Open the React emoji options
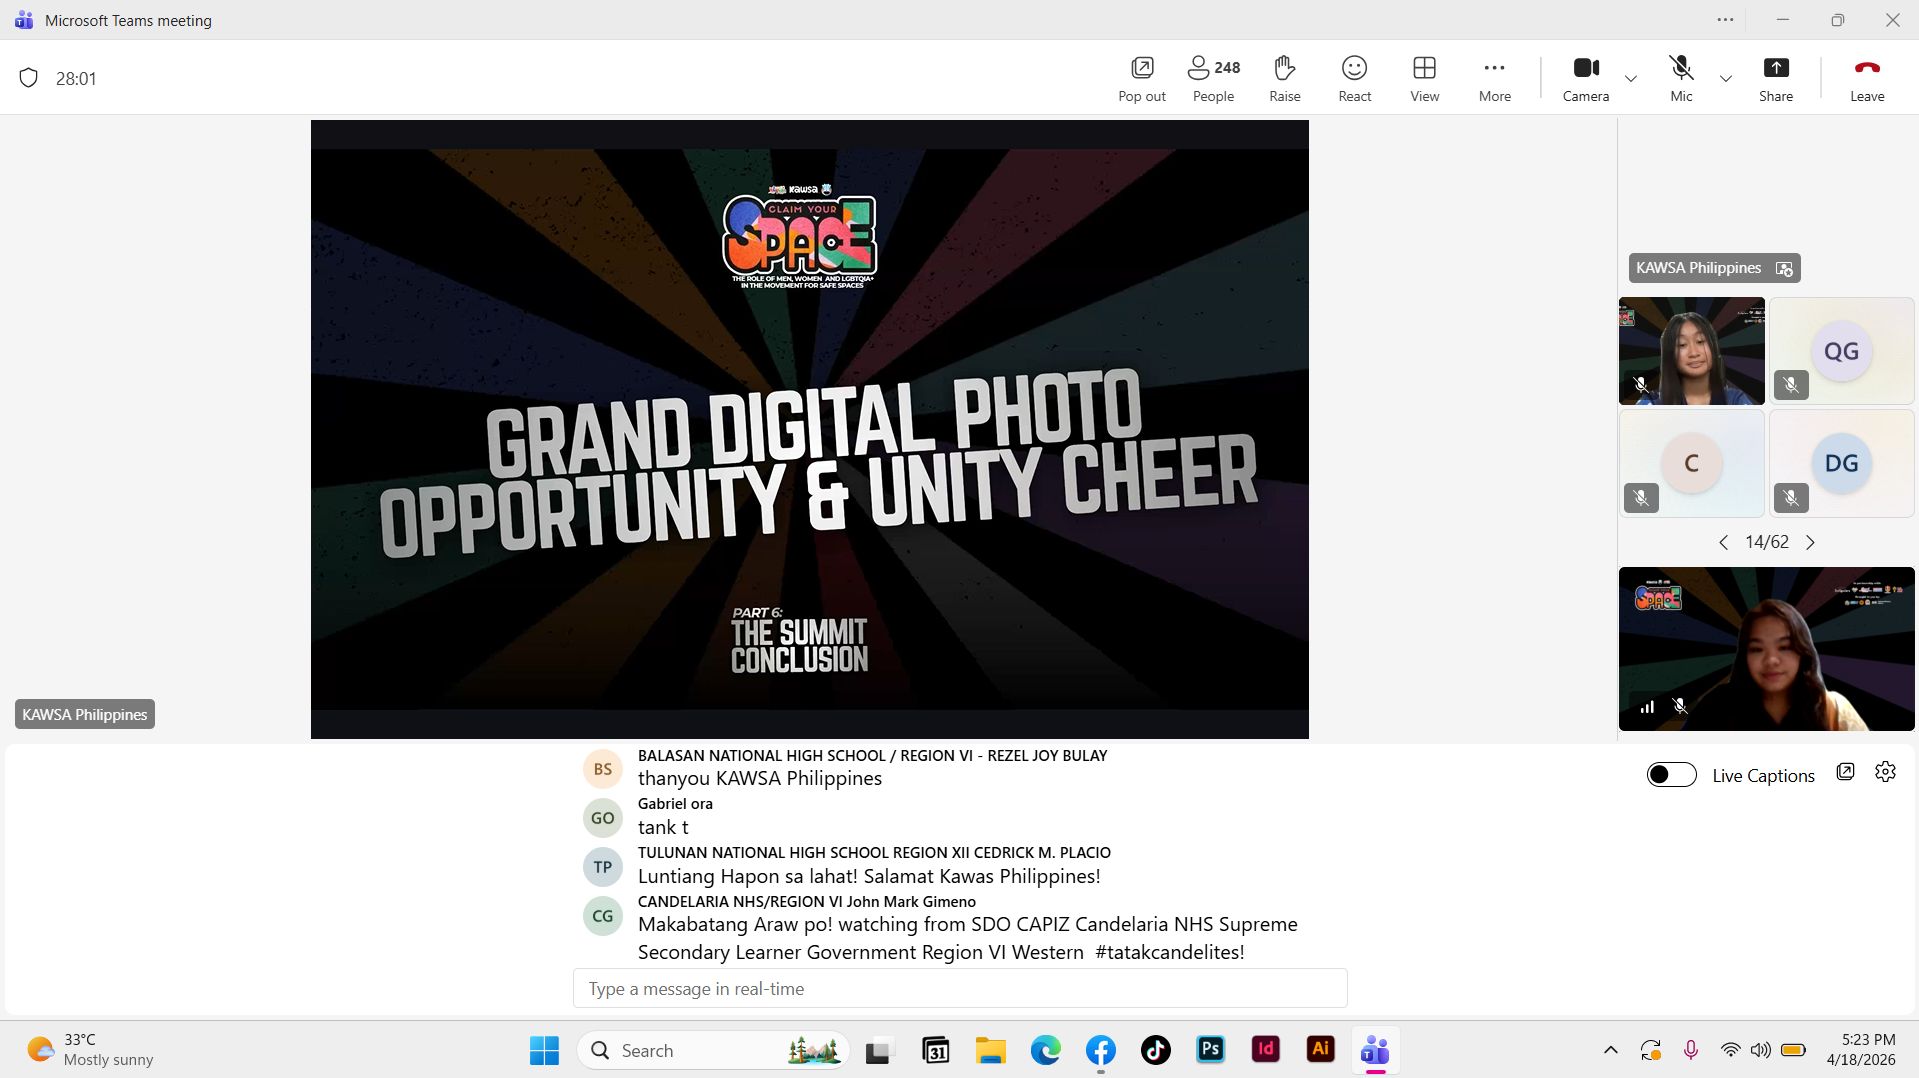The height and width of the screenshot is (1078, 1919). 1355,78
